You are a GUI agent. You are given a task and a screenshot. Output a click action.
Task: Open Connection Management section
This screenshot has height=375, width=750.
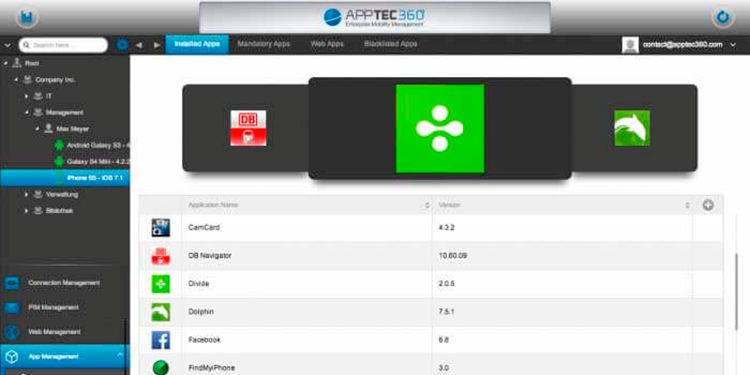click(64, 283)
